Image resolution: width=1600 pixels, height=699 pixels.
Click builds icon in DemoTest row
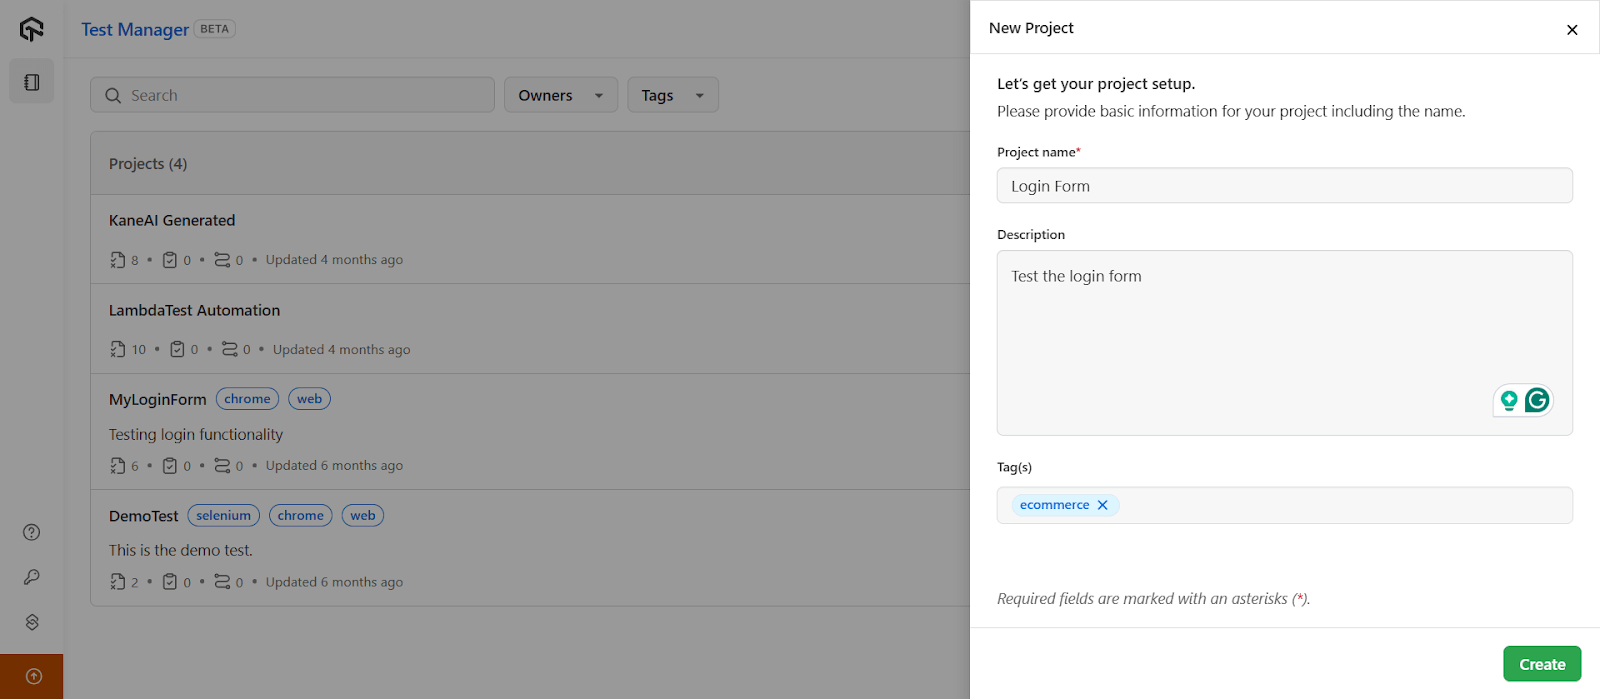[x=222, y=582]
